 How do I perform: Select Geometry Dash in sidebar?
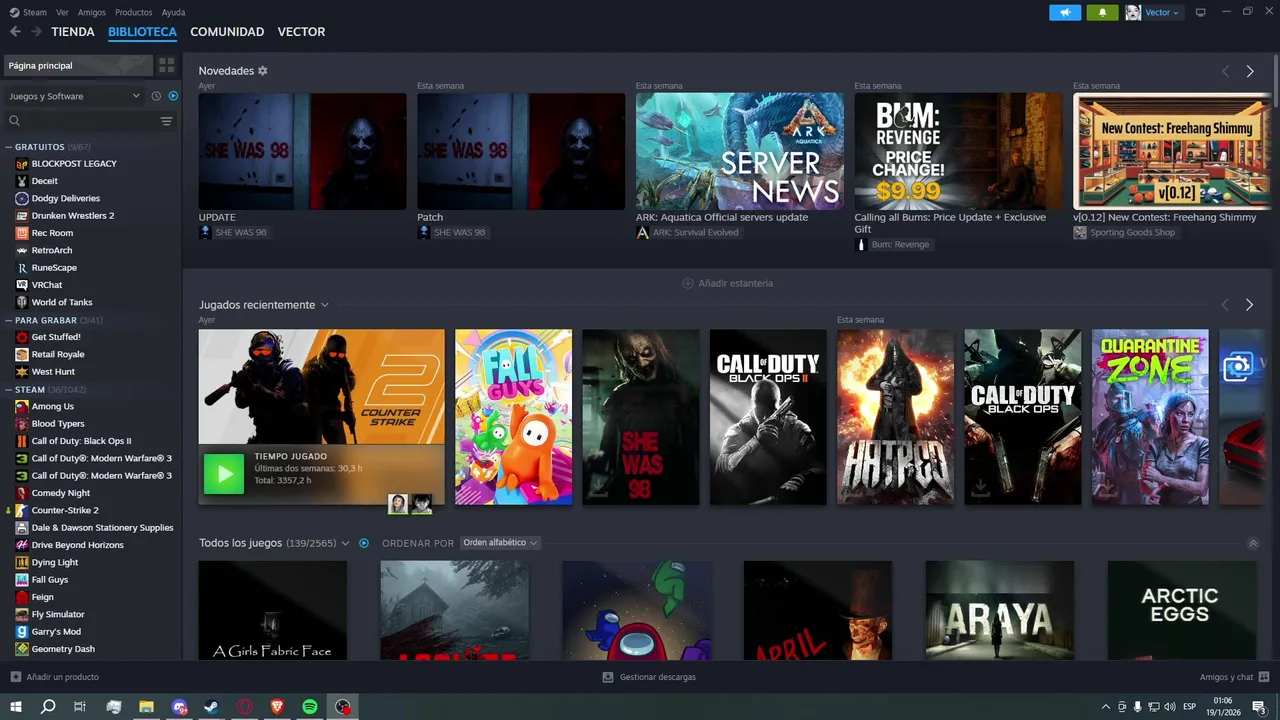tap(63, 649)
